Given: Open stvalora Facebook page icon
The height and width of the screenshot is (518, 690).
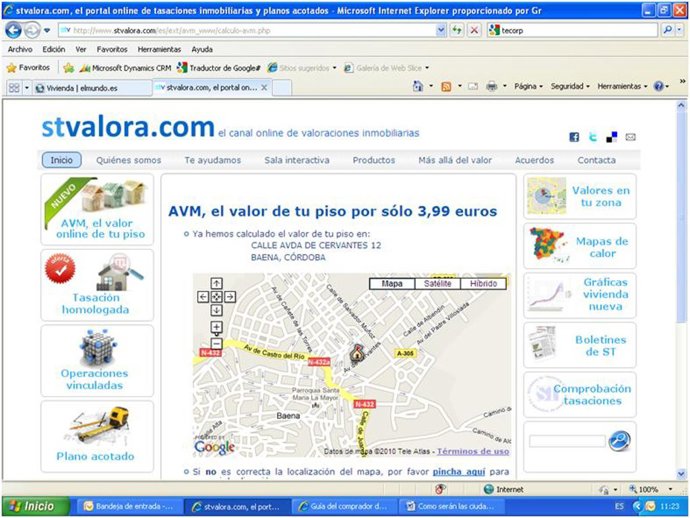Looking at the screenshot, I should [x=574, y=137].
